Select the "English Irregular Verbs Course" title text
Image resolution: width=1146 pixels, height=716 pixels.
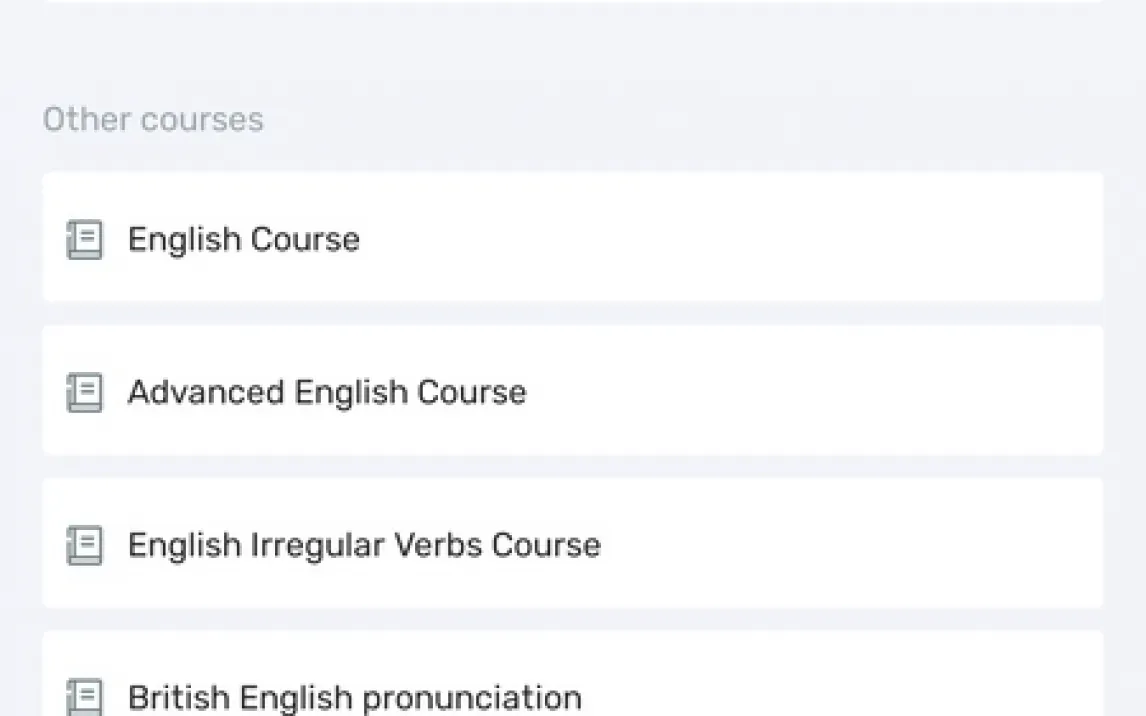tap(364, 545)
